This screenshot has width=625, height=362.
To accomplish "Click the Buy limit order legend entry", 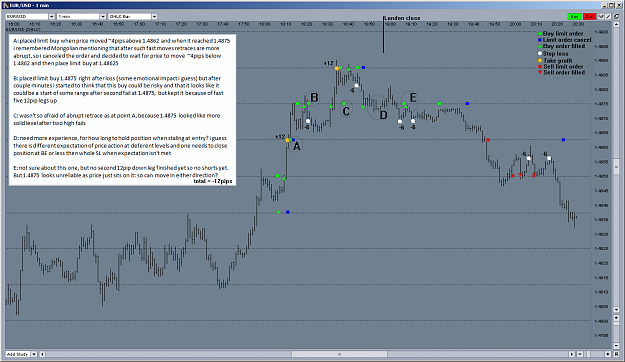I will (x=562, y=34).
